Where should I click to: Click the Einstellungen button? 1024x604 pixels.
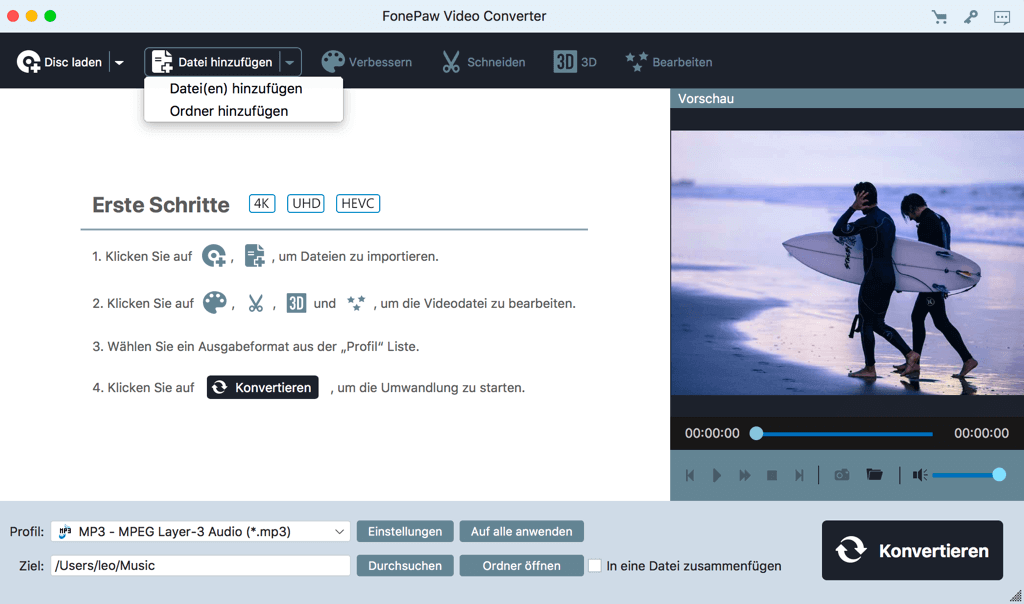pos(405,532)
